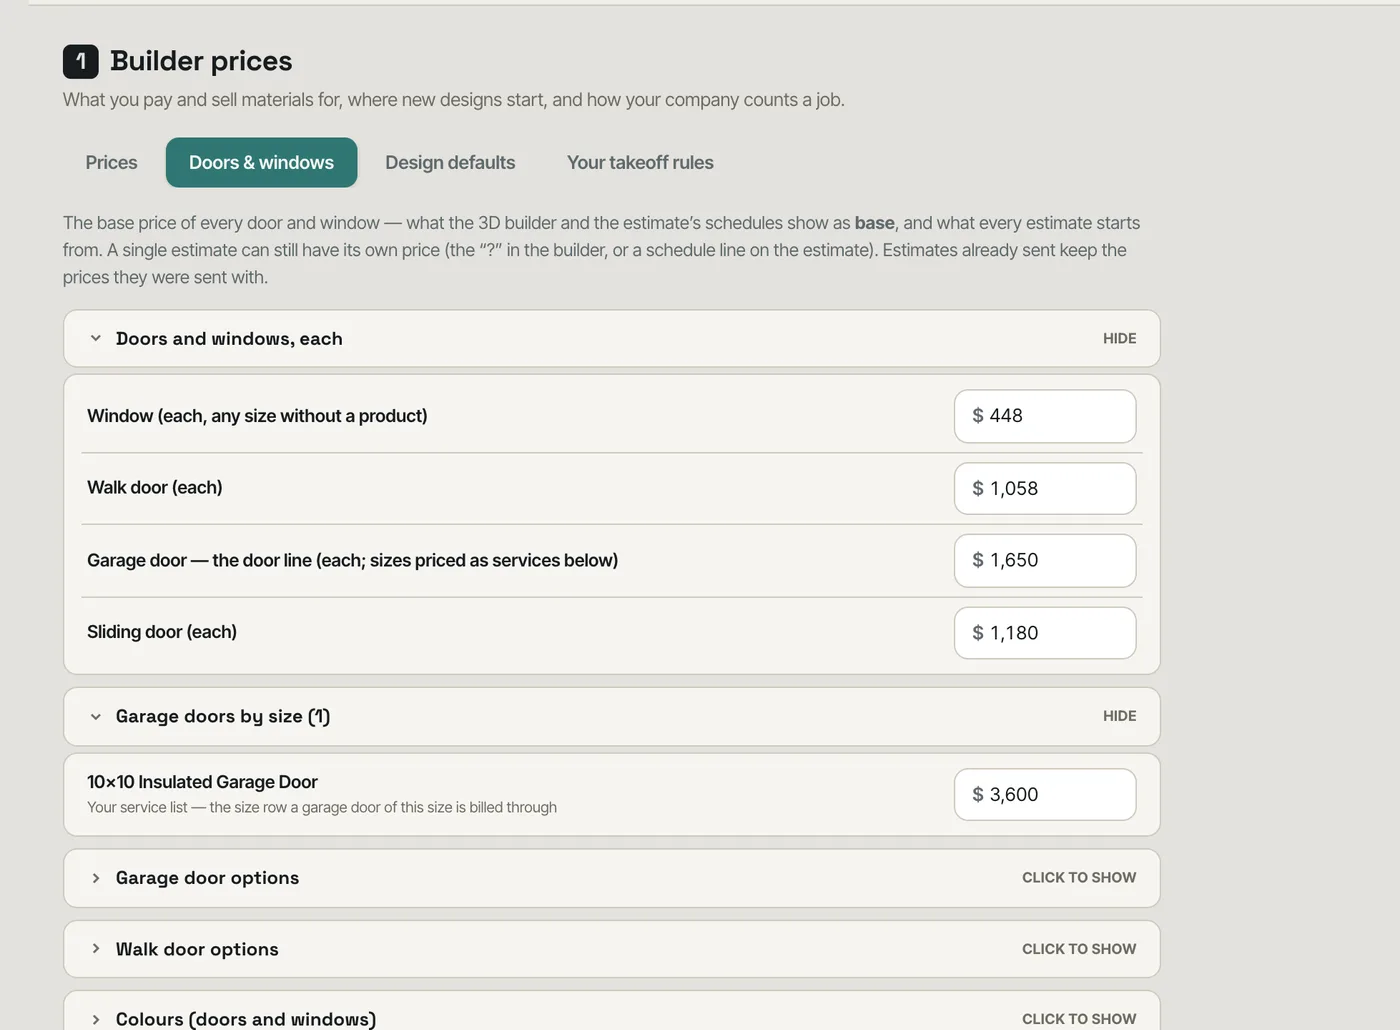
Task: Click the 'What you pay and sell materials for' subtitle
Action: pos(454,100)
